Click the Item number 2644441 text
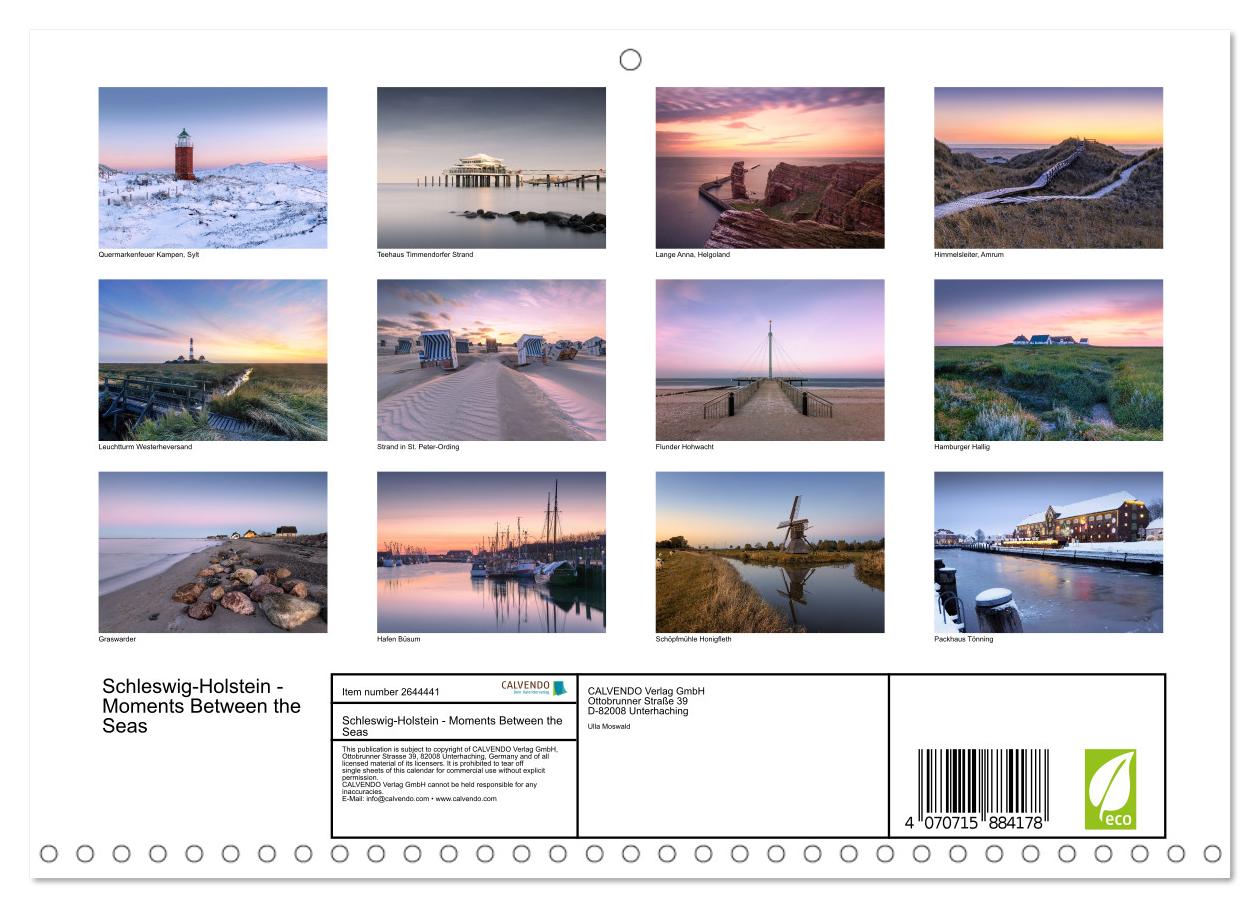Image resolution: width=1260 pixels, height=908 pixels. click(x=390, y=691)
